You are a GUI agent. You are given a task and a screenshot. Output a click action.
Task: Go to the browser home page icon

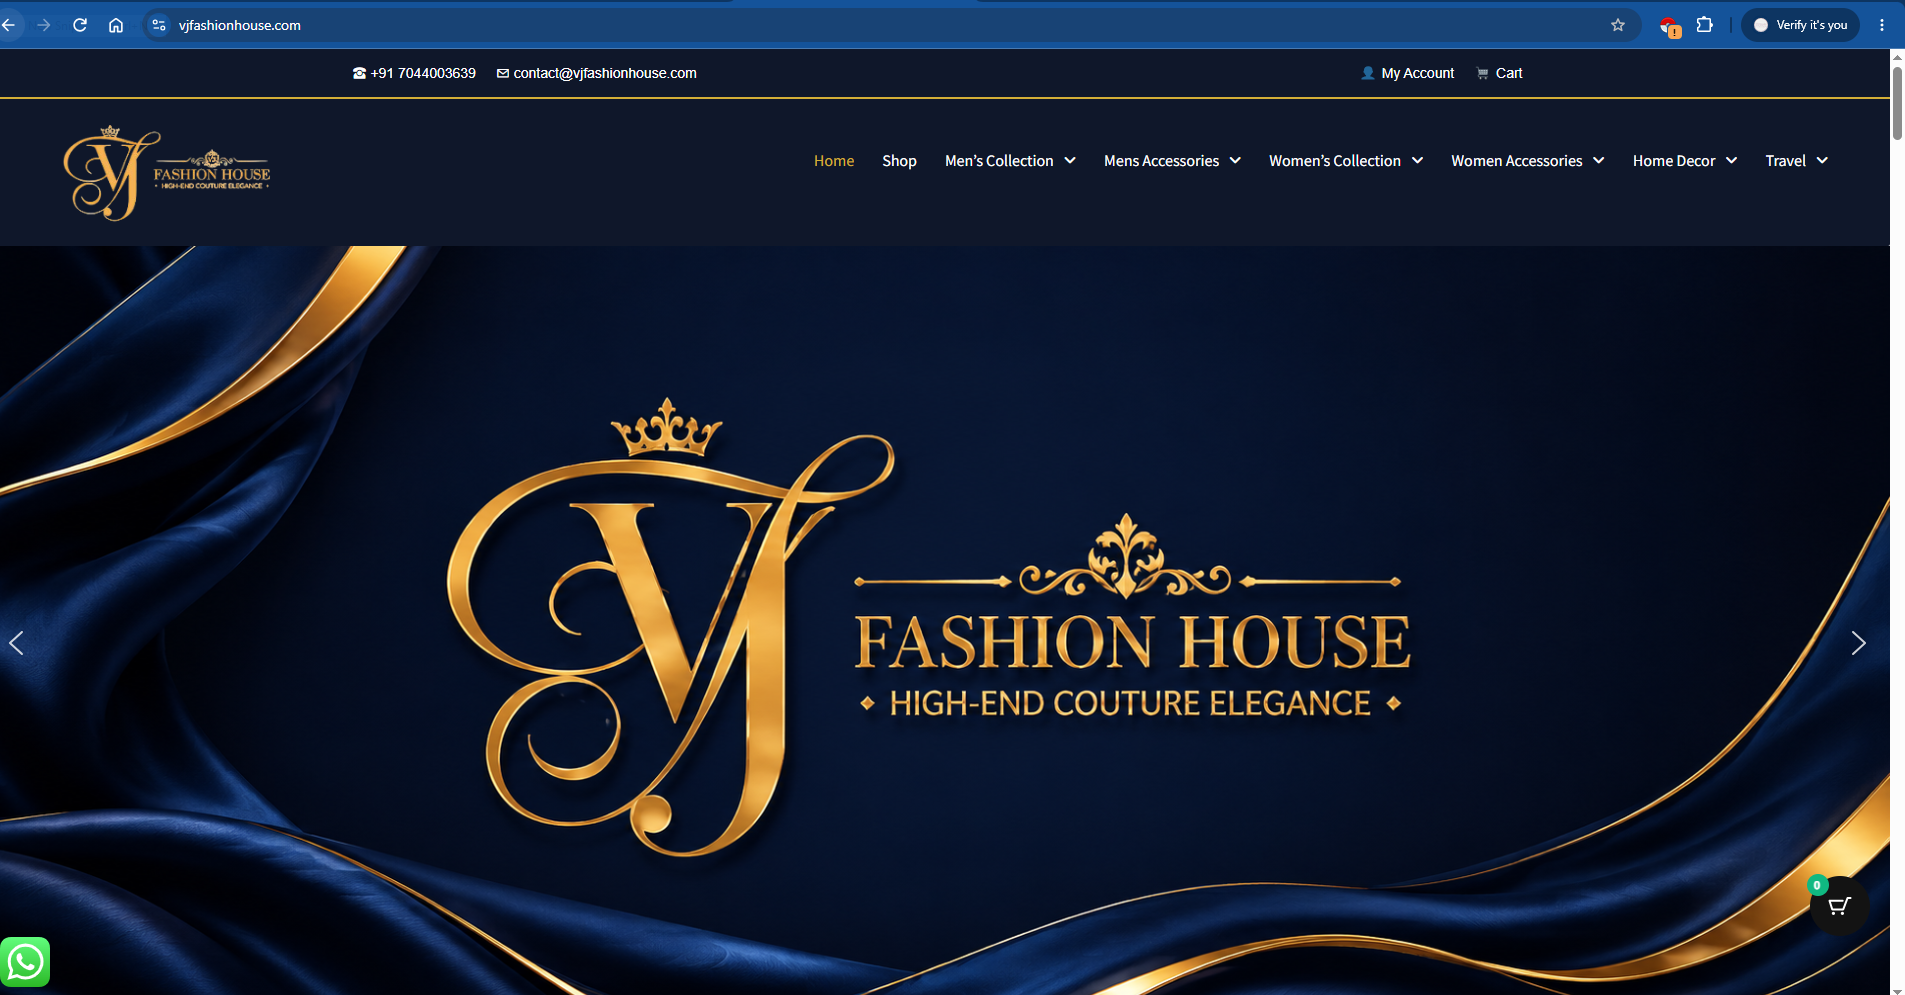click(x=116, y=25)
